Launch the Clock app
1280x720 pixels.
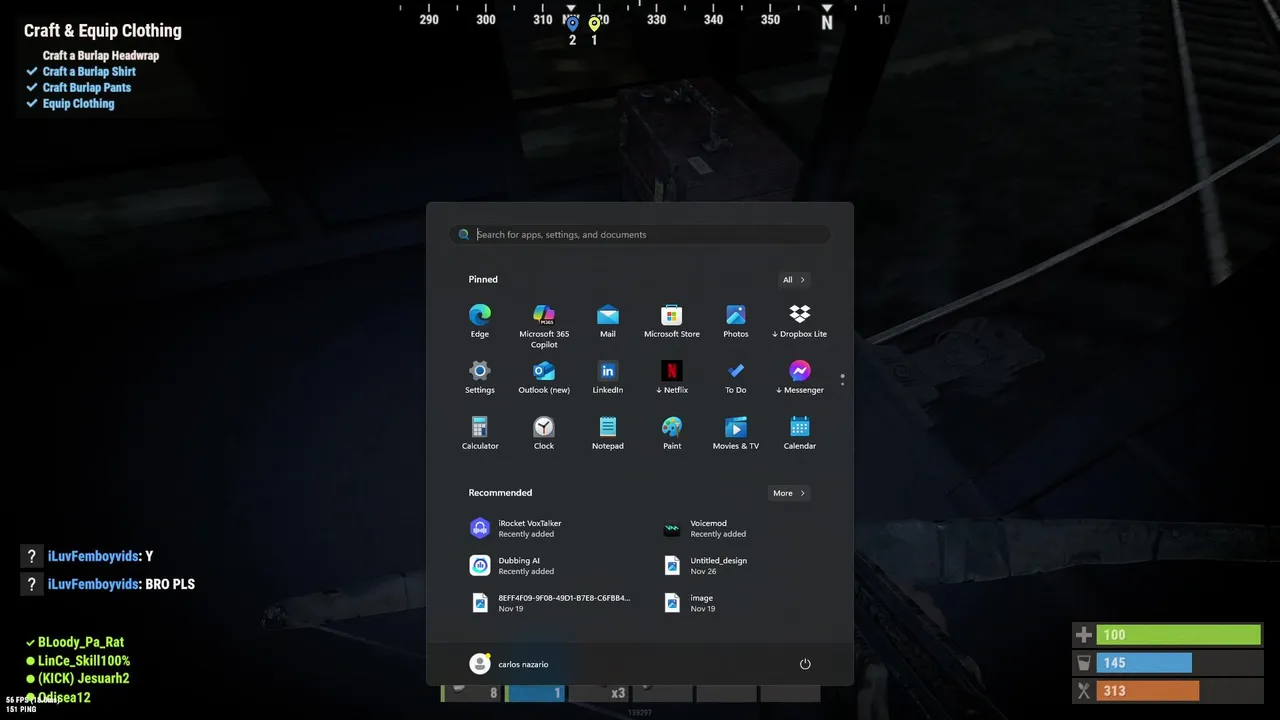pos(544,433)
